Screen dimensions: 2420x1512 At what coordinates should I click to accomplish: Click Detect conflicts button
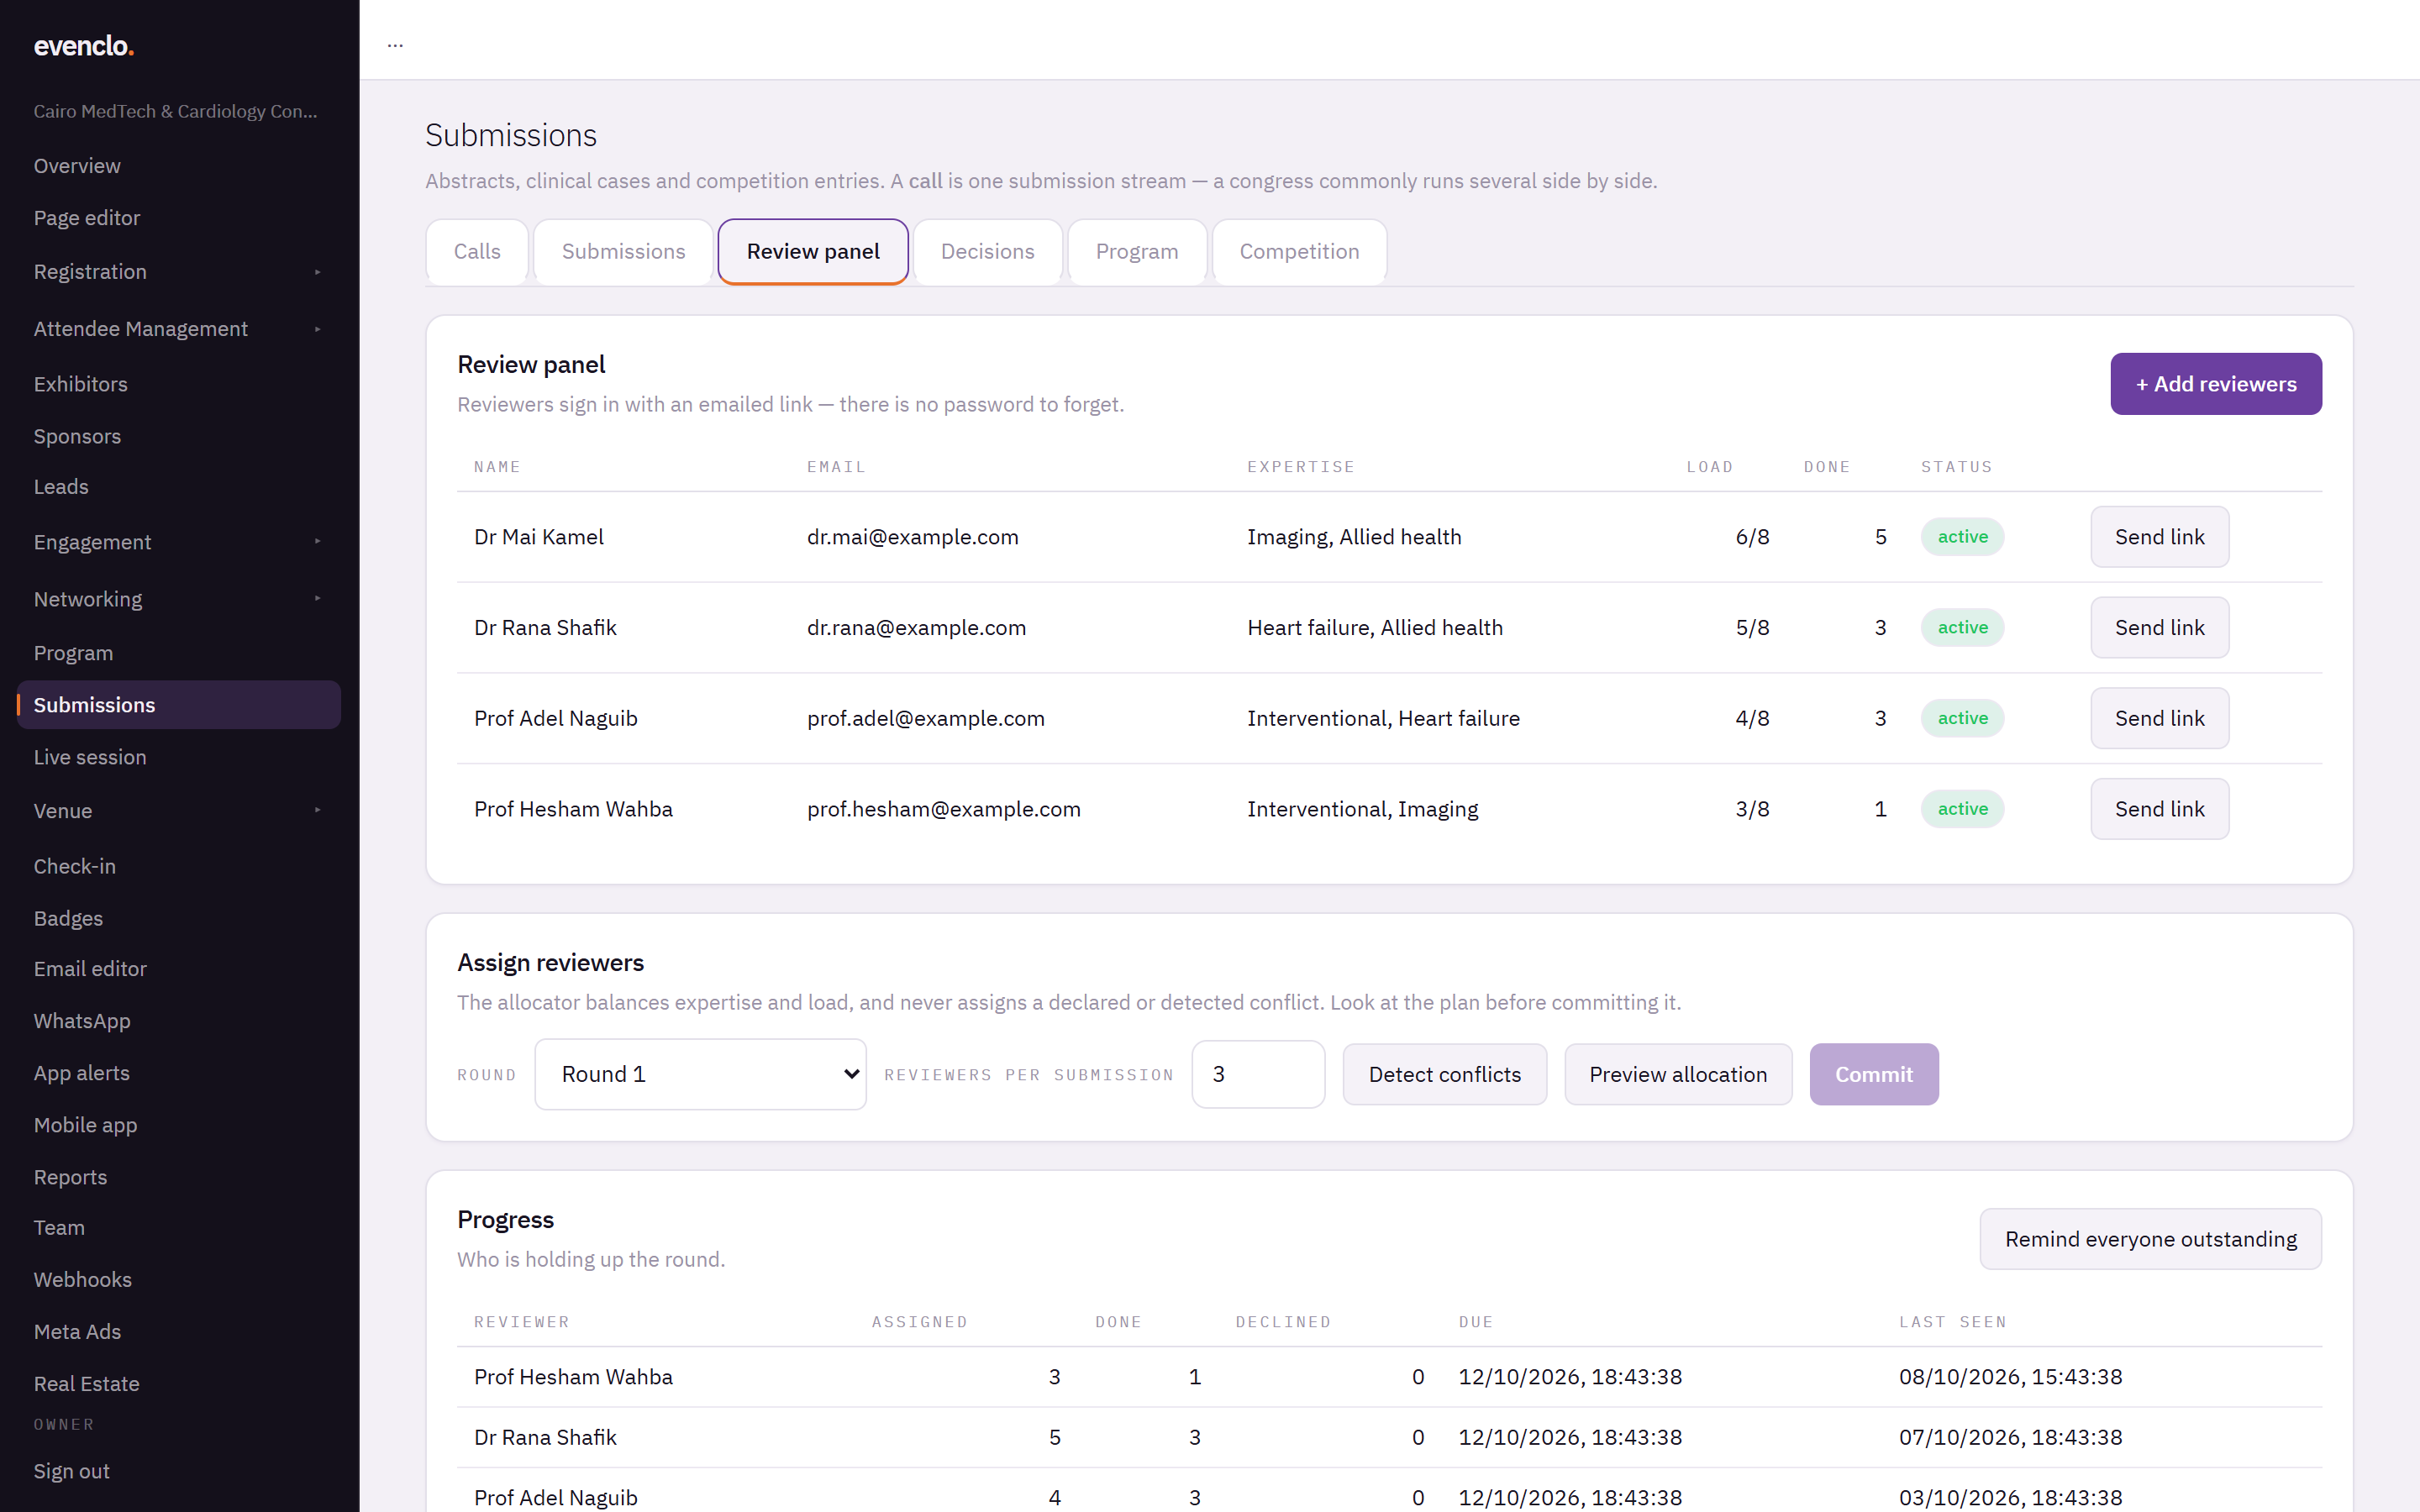coord(1444,1074)
